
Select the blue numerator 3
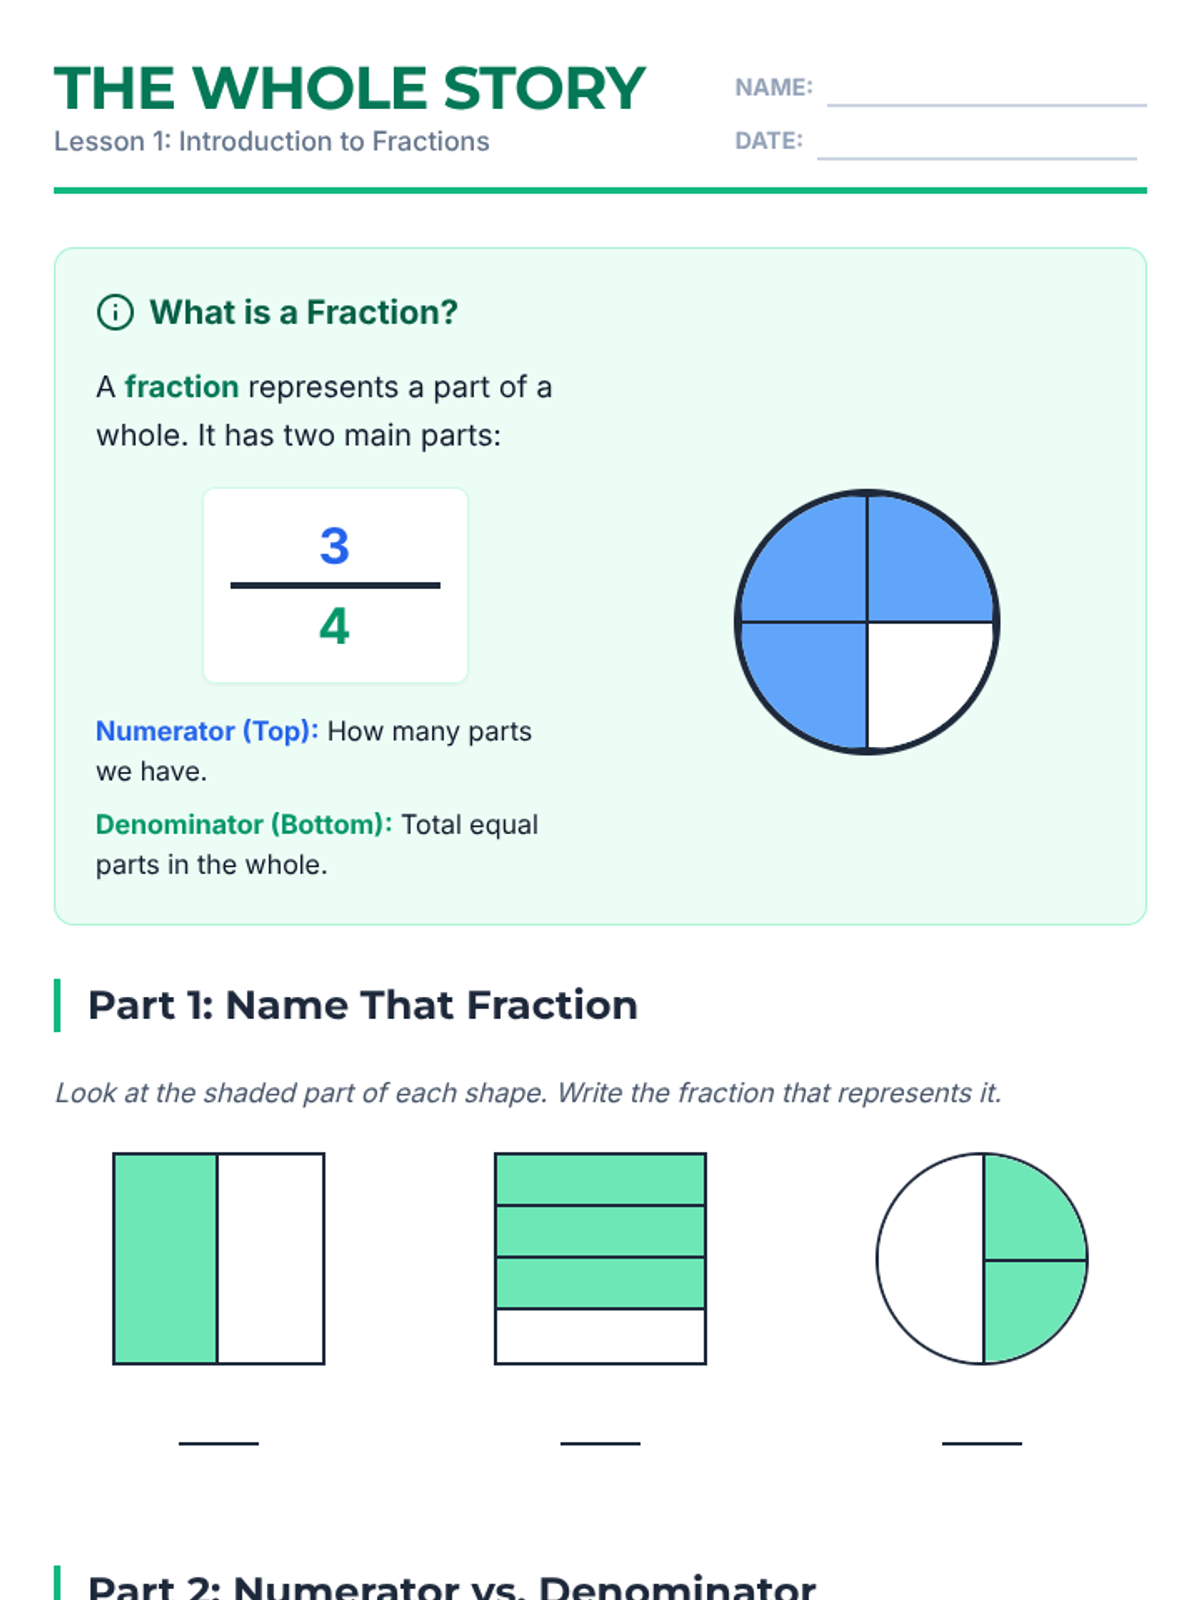coord(334,546)
